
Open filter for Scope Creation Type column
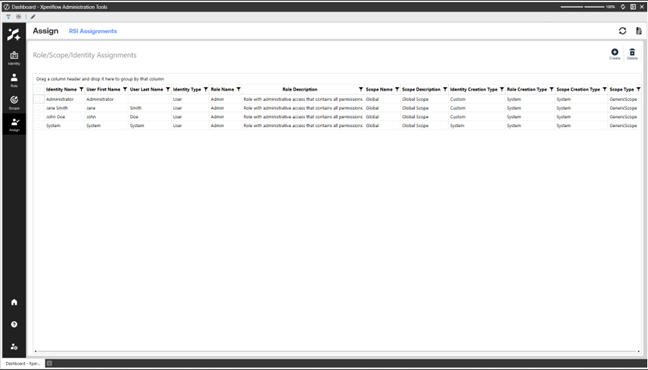pyautogui.click(x=605, y=89)
